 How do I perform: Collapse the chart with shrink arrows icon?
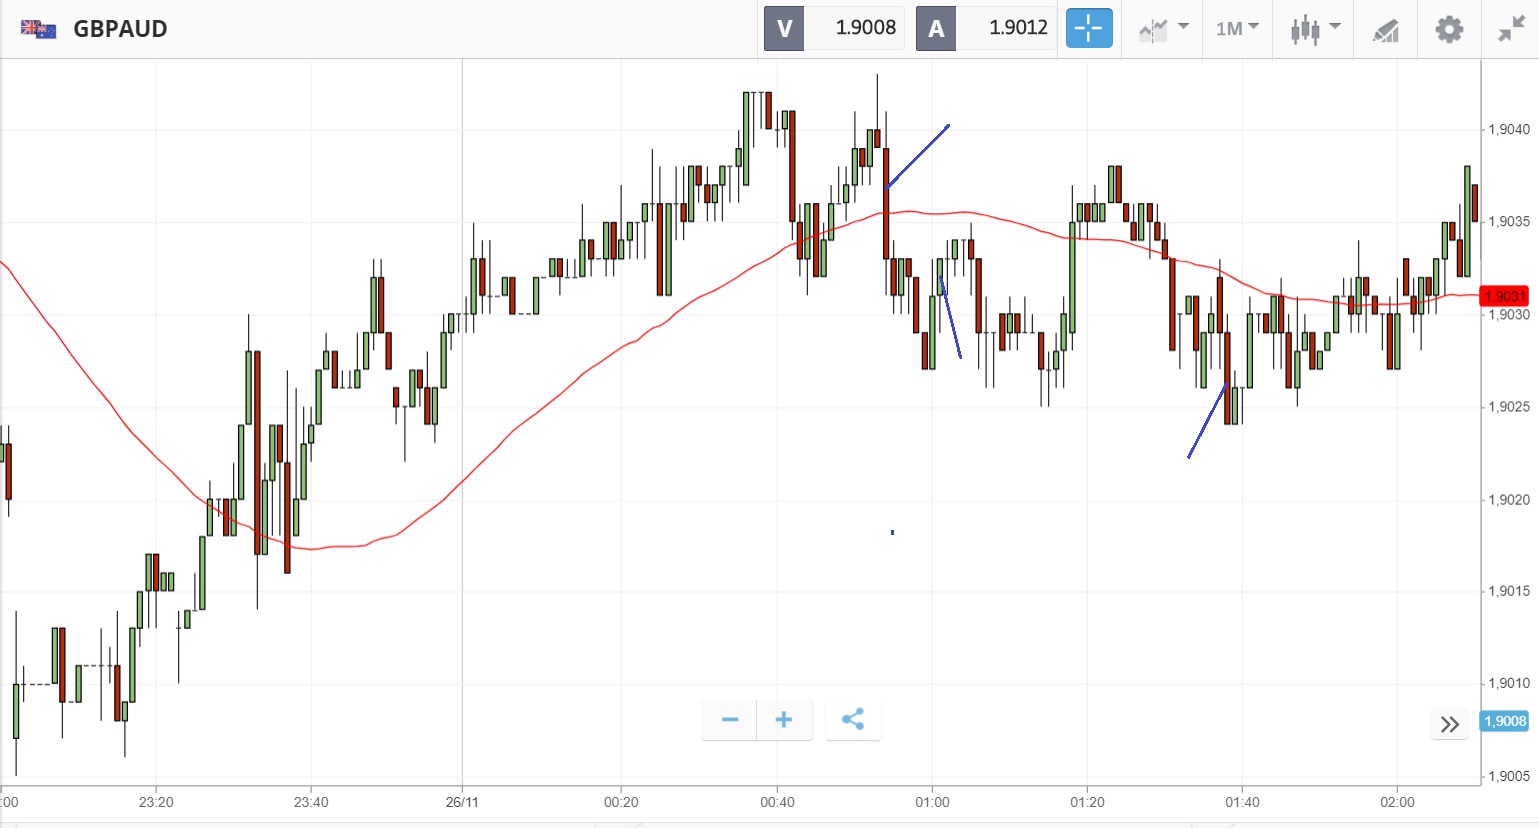1510,29
